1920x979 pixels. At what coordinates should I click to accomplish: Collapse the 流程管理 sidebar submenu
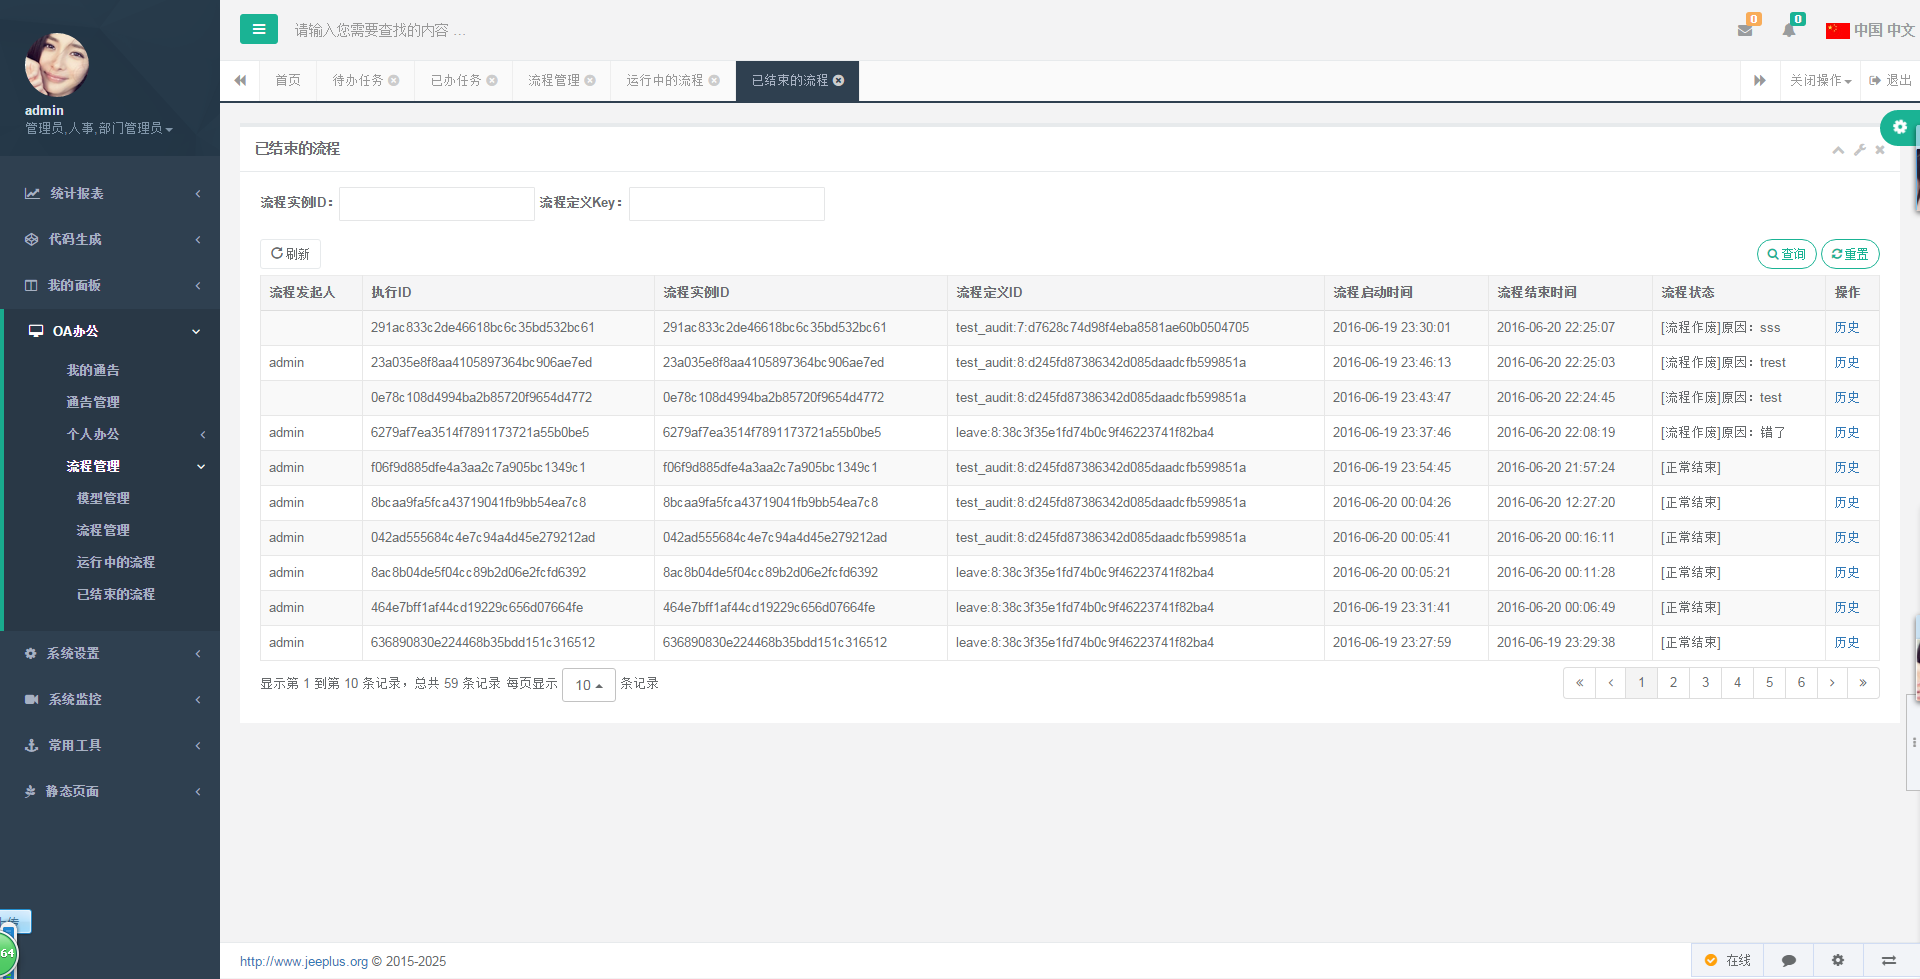[110, 466]
